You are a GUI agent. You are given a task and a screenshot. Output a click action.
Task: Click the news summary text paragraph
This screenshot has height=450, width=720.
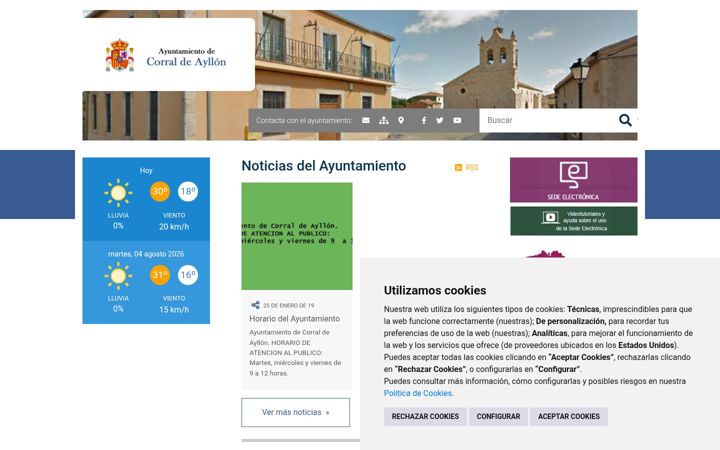click(295, 353)
